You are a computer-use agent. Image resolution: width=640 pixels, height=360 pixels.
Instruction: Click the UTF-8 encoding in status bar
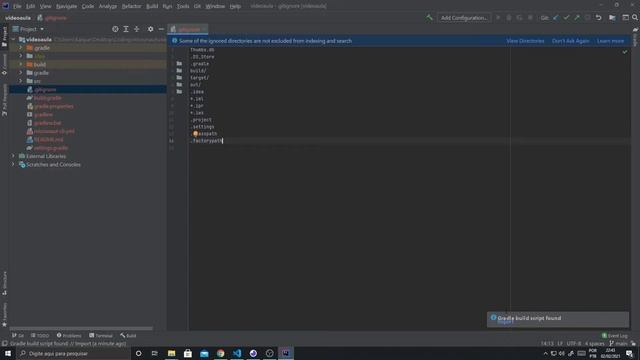coord(573,344)
